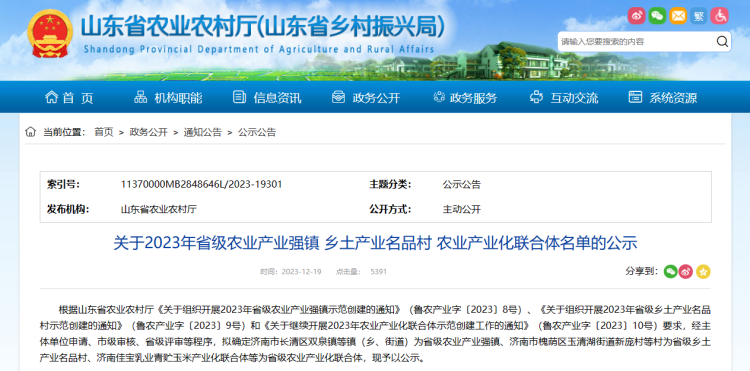Open the 政务服务 navigation menu item
This screenshot has height=371, width=750.
click(x=474, y=98)
